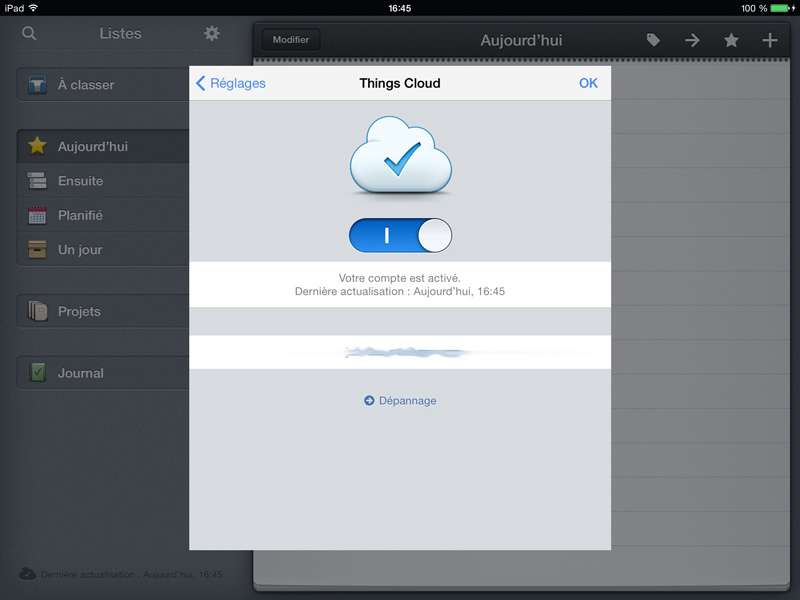
Task: Tap the Journal logbook checkmark icon
Action: pos(37,373)
